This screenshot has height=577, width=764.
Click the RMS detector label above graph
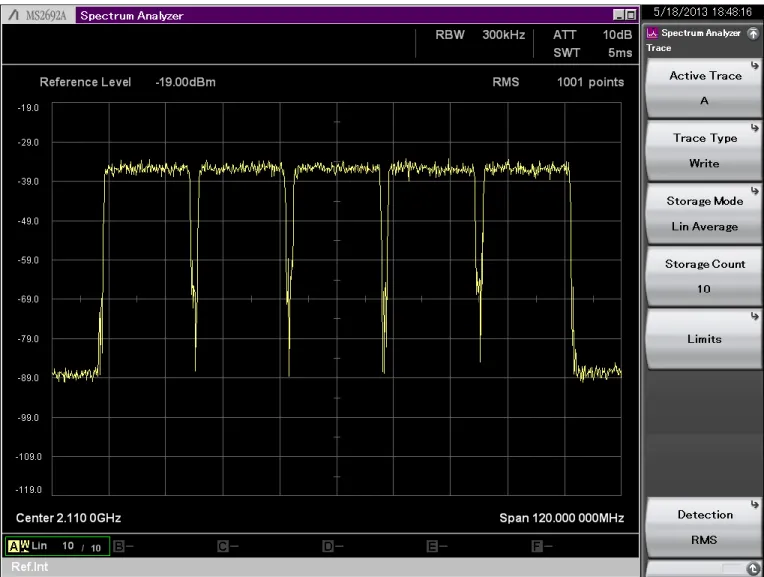pyautogui.click(x=505, y=82)
